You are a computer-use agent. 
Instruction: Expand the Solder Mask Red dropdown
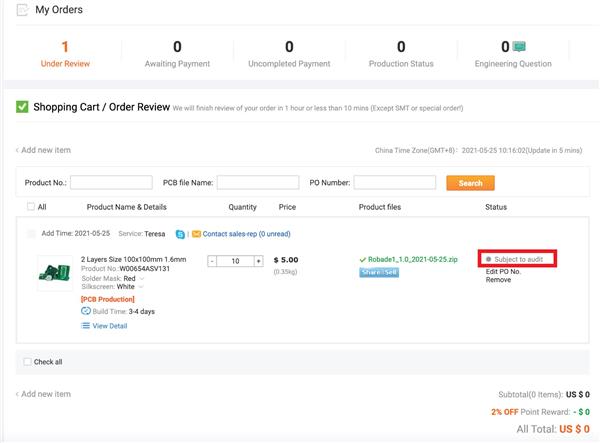pos(142,278)
